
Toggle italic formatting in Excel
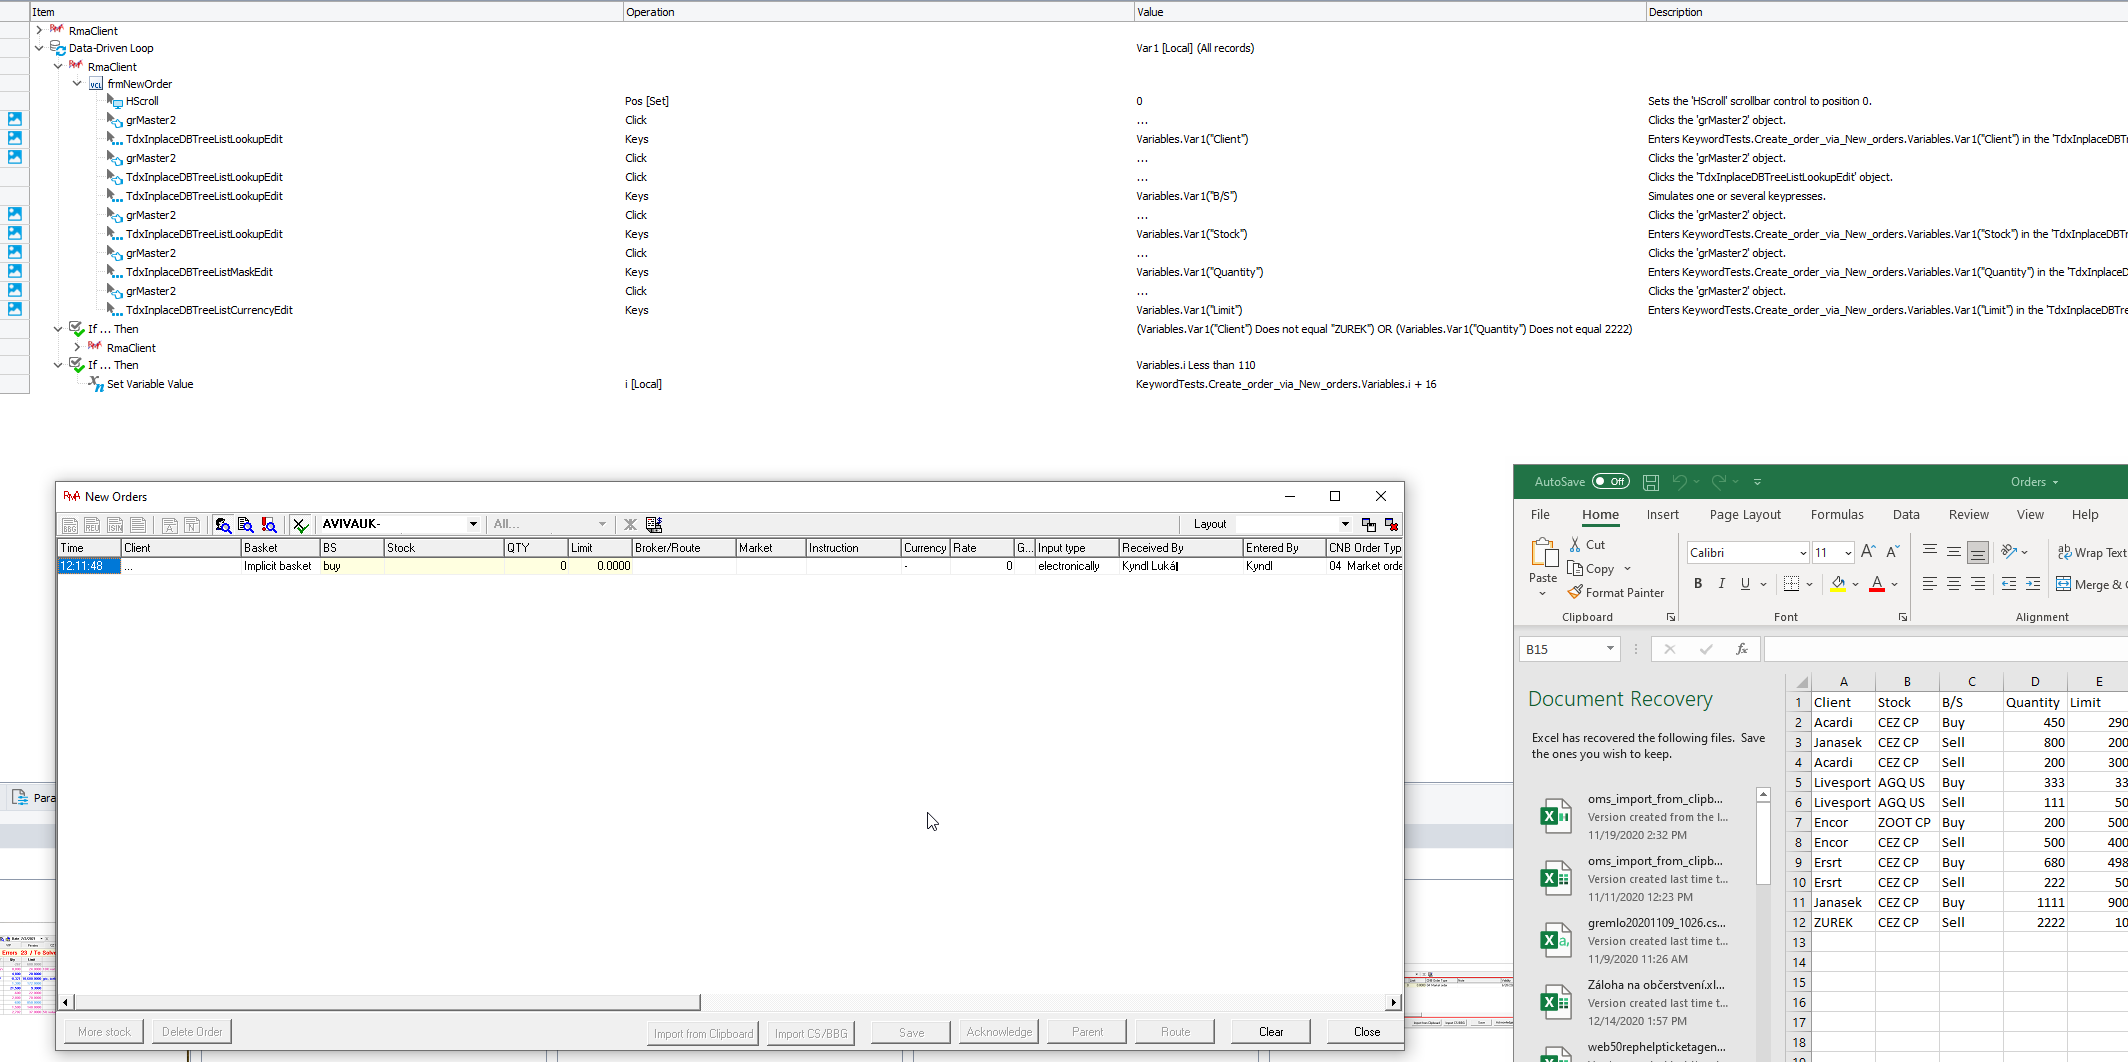pyautogui.click(x=1721, y=584)
